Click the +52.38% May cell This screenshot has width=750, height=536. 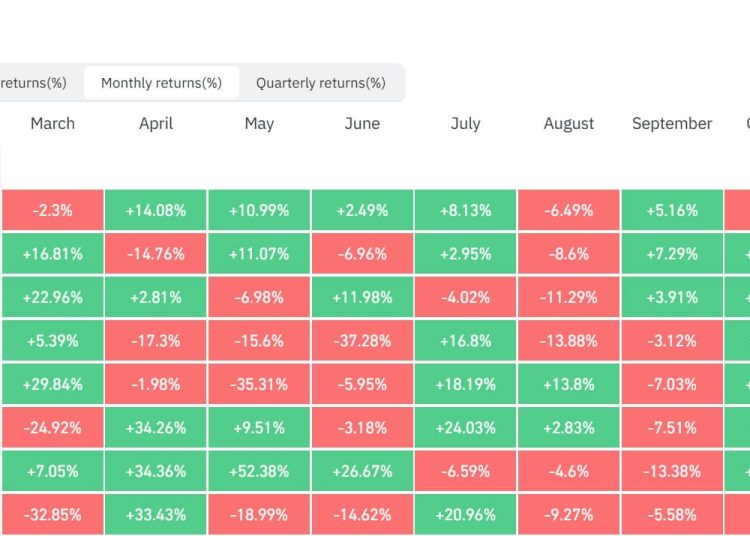(x=259, y=471)
